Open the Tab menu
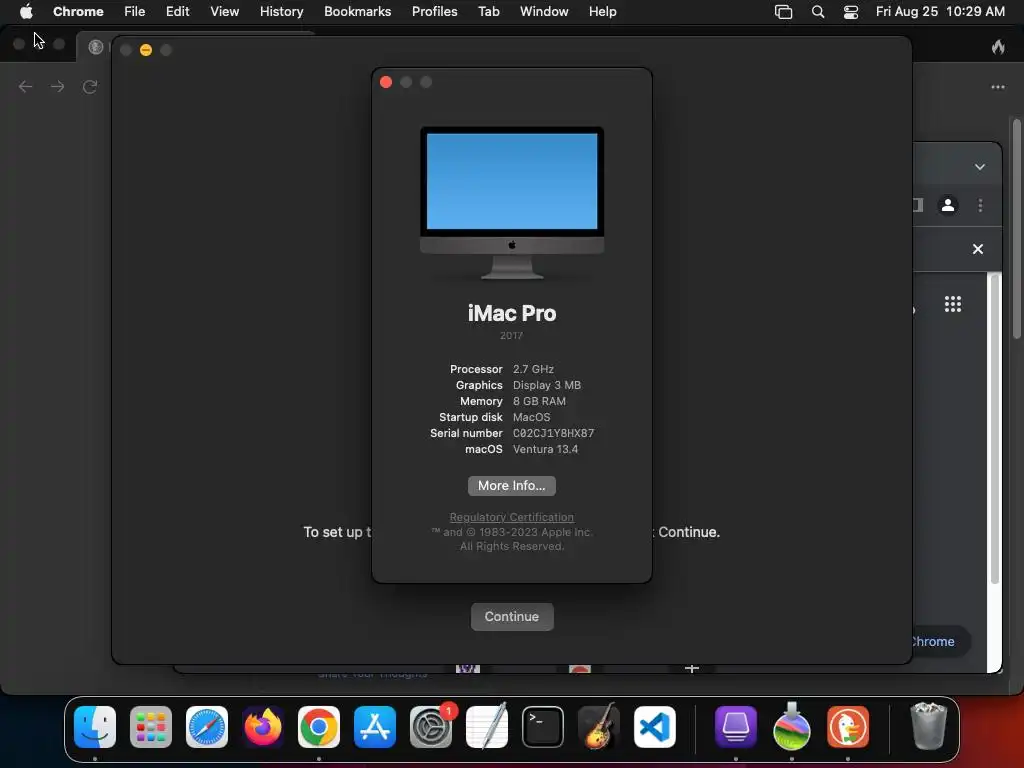 [488, 12]
